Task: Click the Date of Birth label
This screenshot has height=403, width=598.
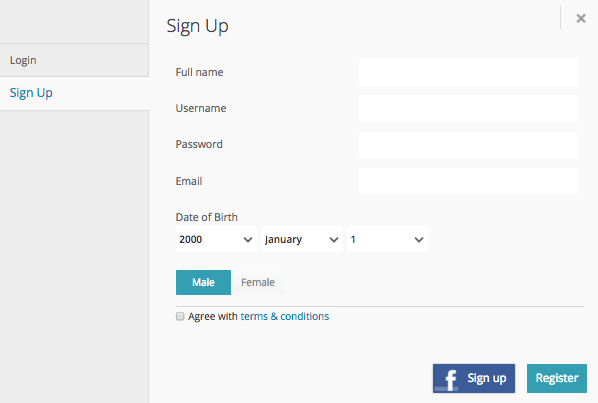Action: point(206,217)
